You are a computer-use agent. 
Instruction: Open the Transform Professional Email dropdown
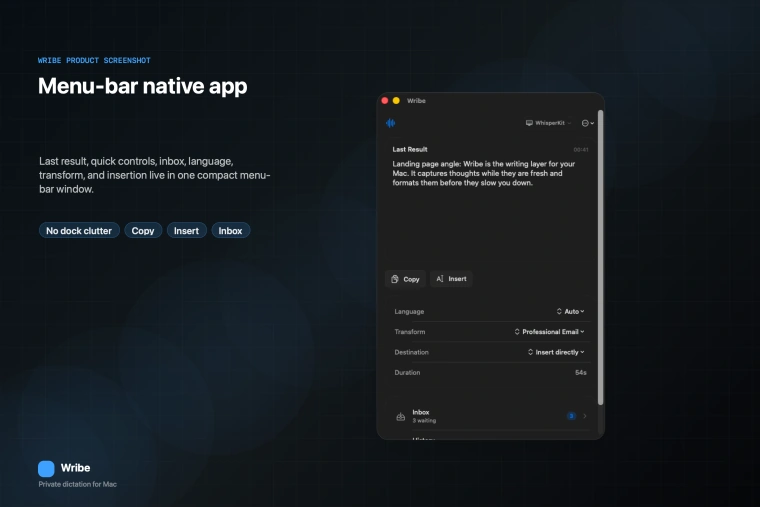549,332
